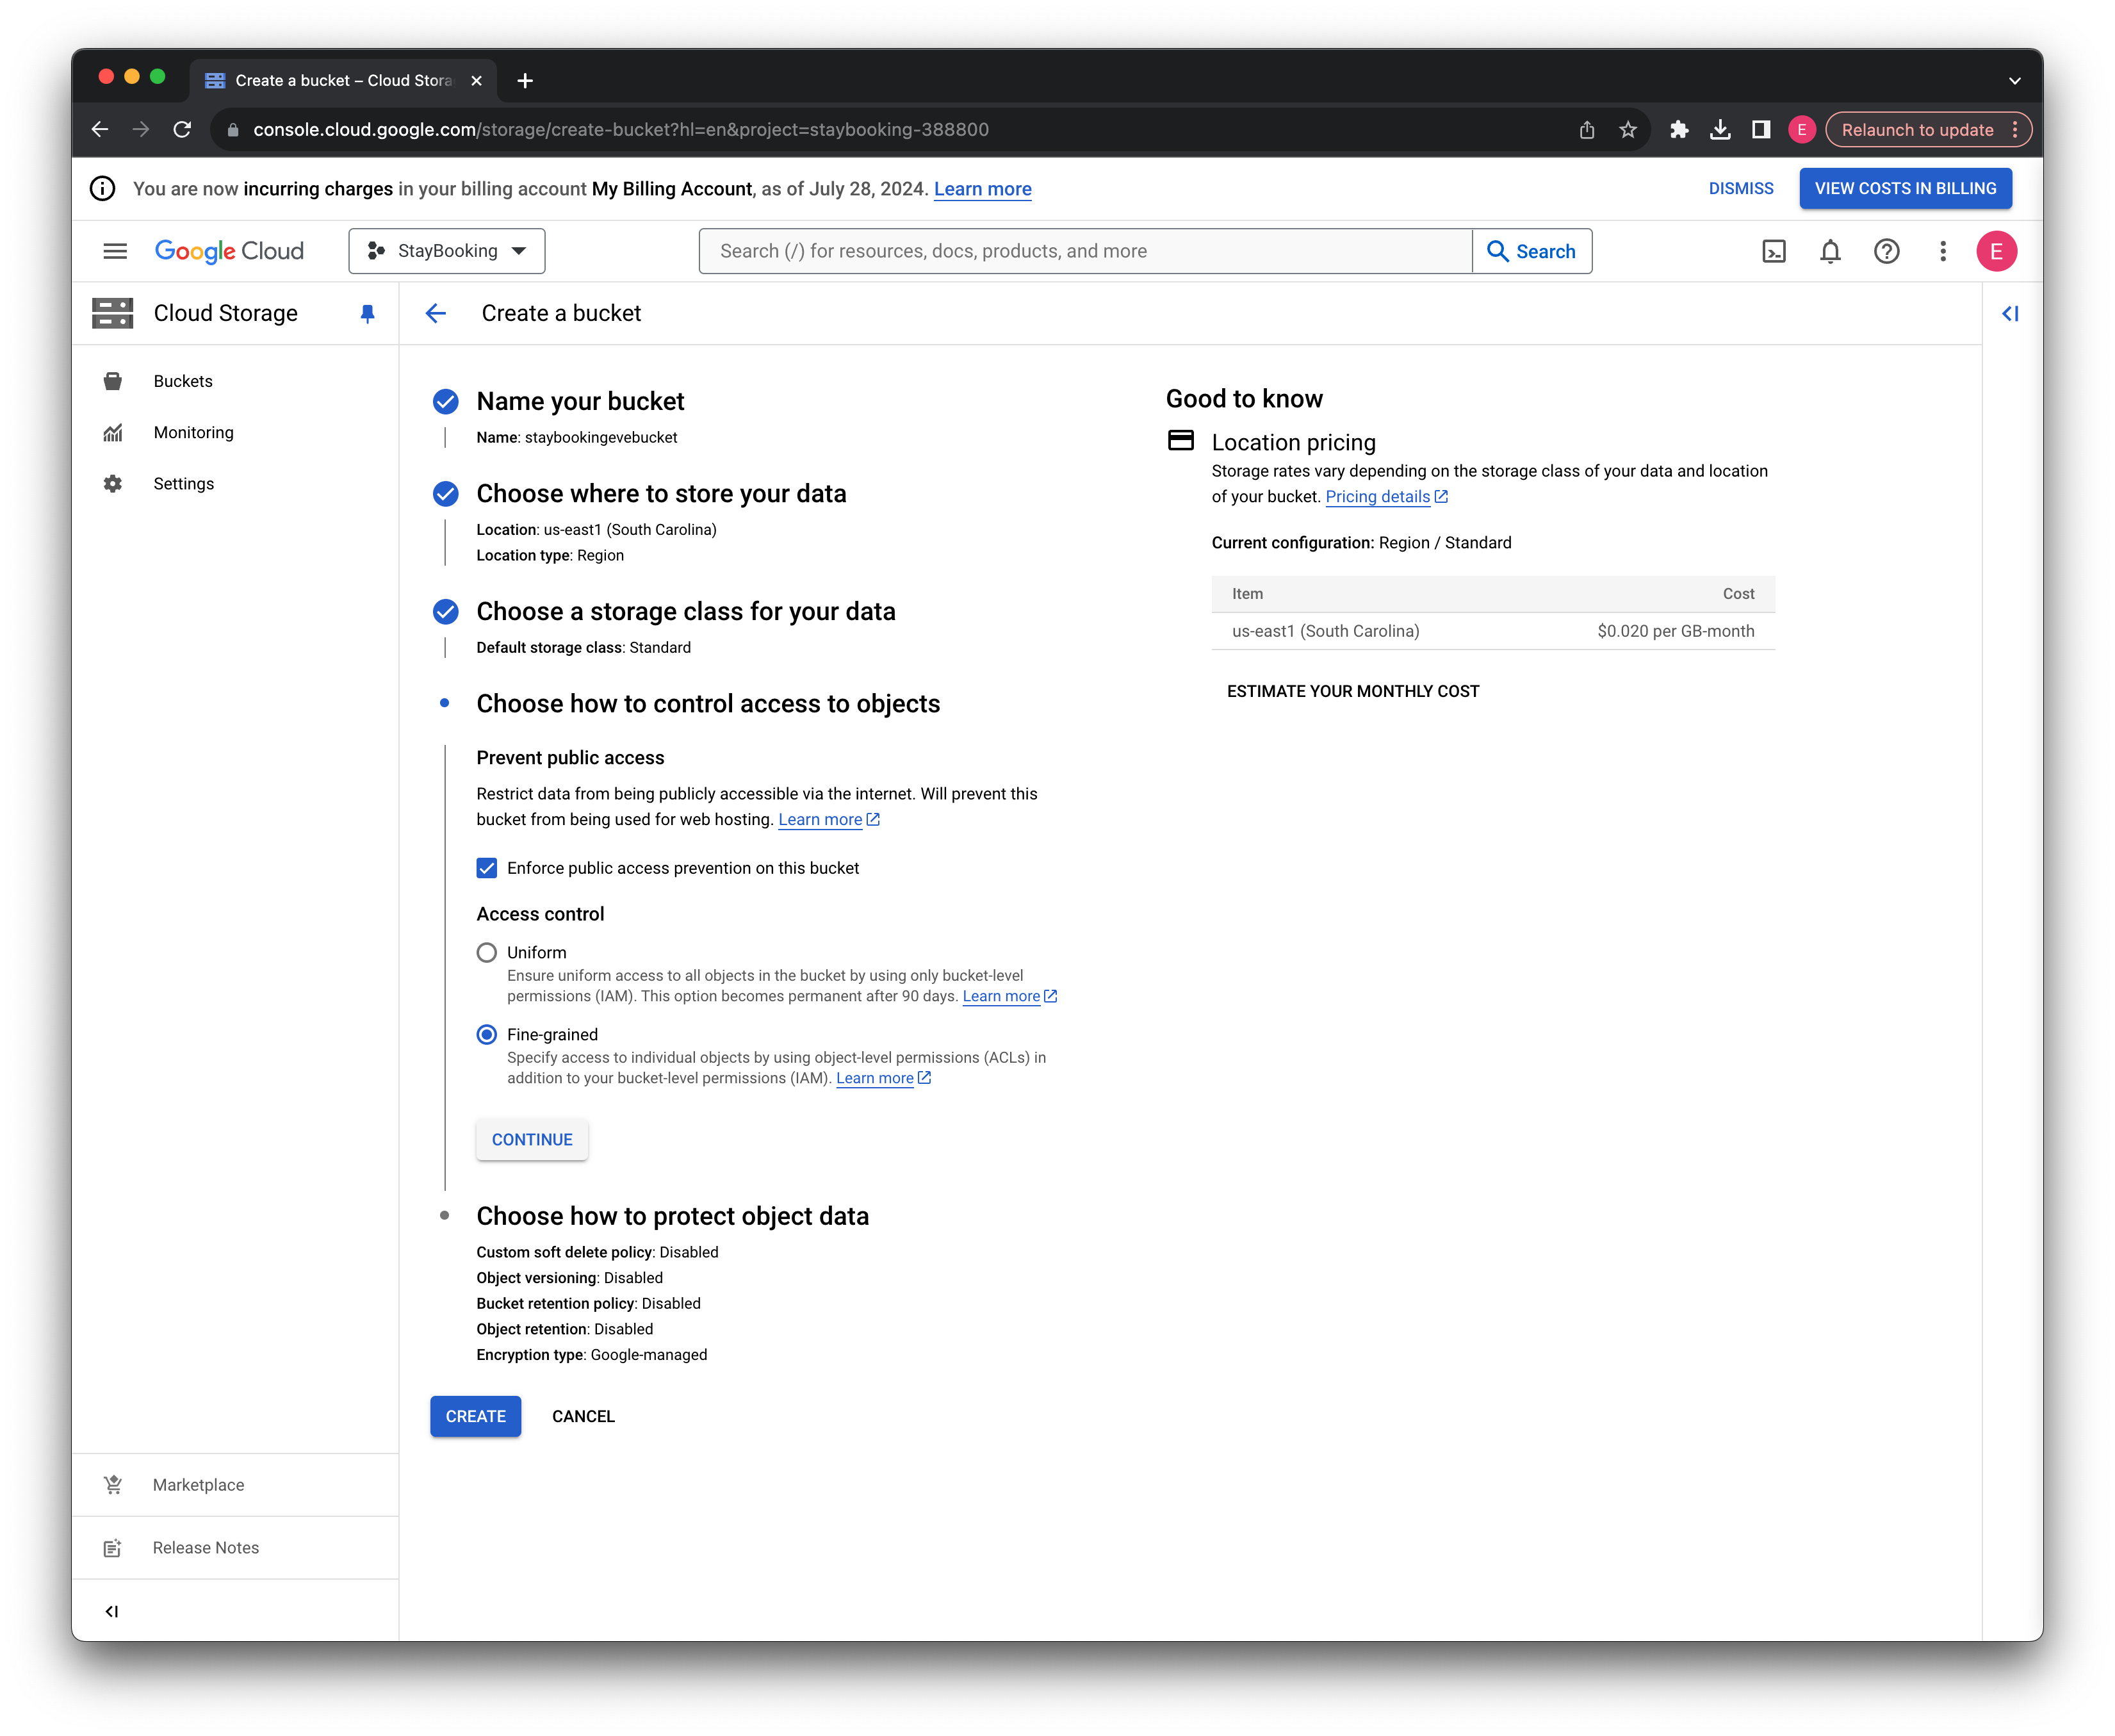Viewport: 2115px width, 1736px height.
Task: Open Monitoring in the sidebar
Action: pos(193,432)
